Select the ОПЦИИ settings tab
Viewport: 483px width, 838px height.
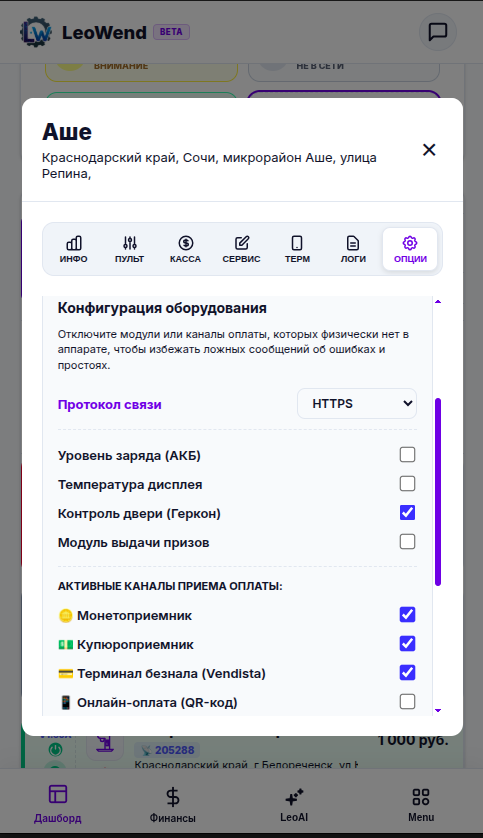click(410, 249)
